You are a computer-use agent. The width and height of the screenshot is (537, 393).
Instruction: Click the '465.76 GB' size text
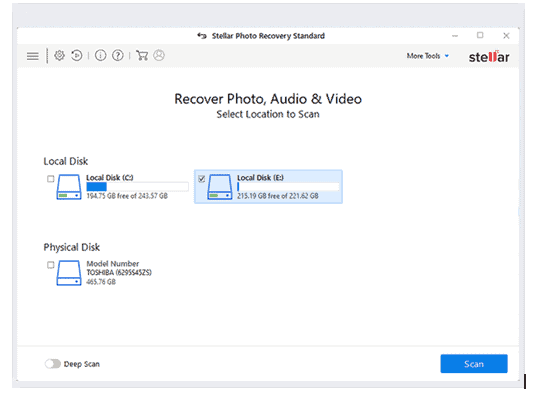[x=101, y=282]
